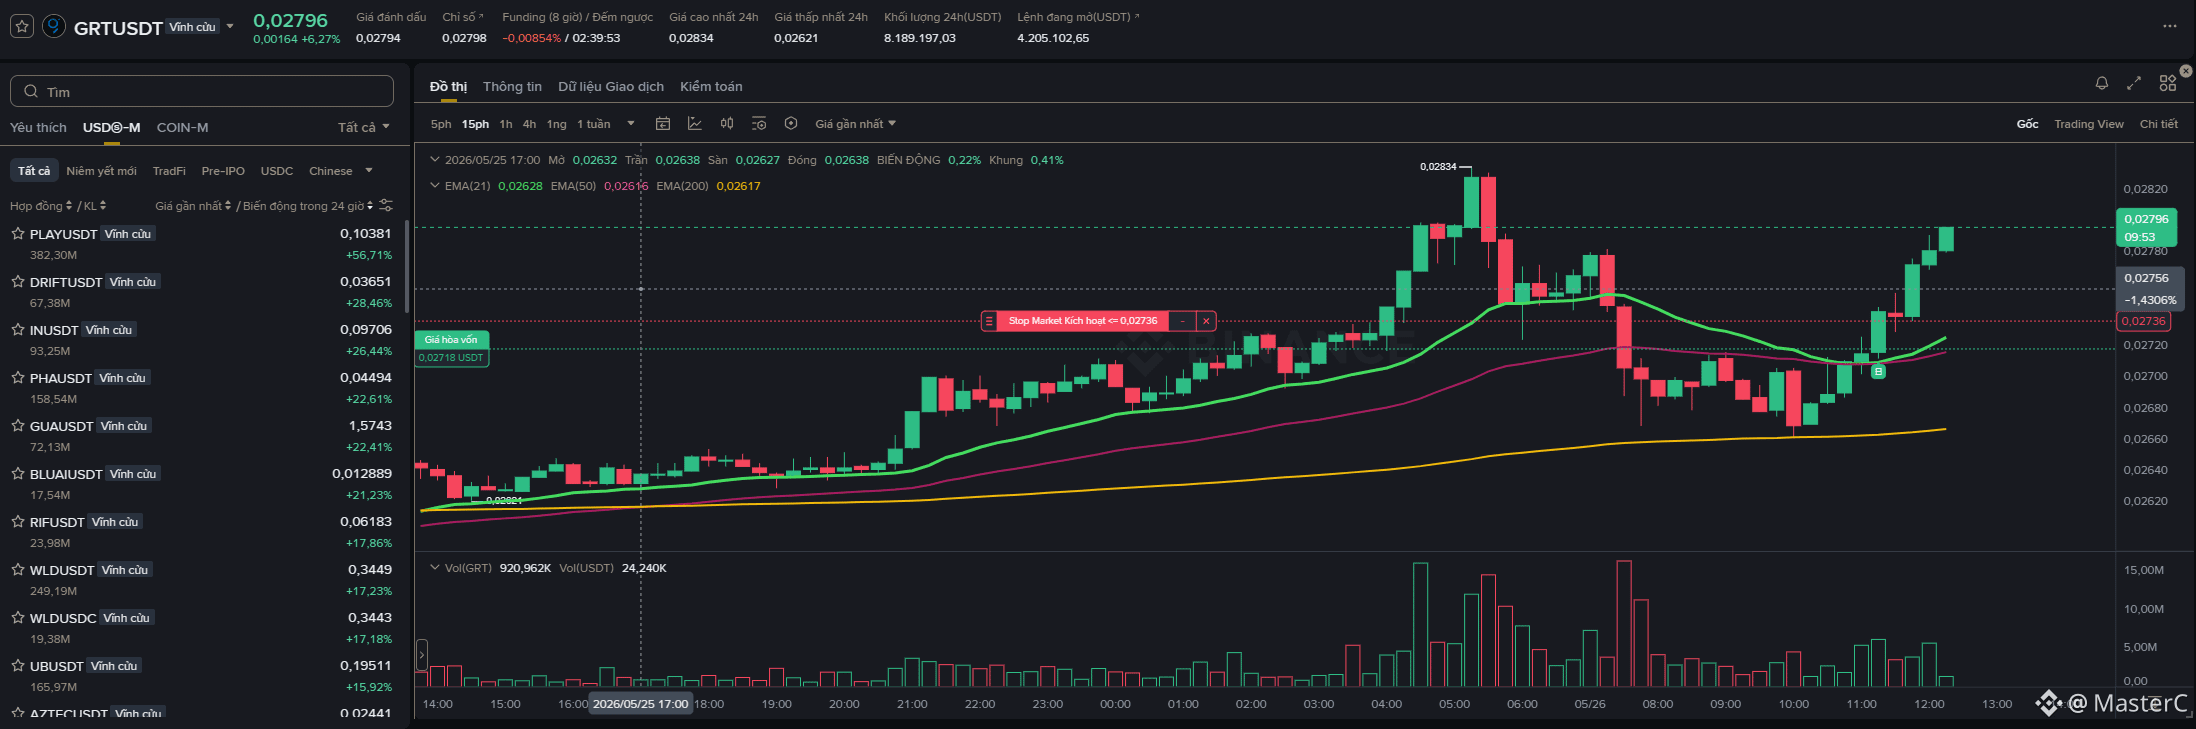Expand chart to fullscreen icon
Screen dimensions: 2196x729
2133,83
